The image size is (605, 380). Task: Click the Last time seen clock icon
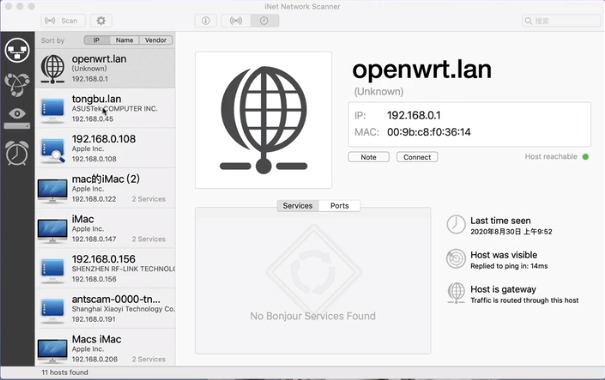pyautogui.click(x=456, y=225)
